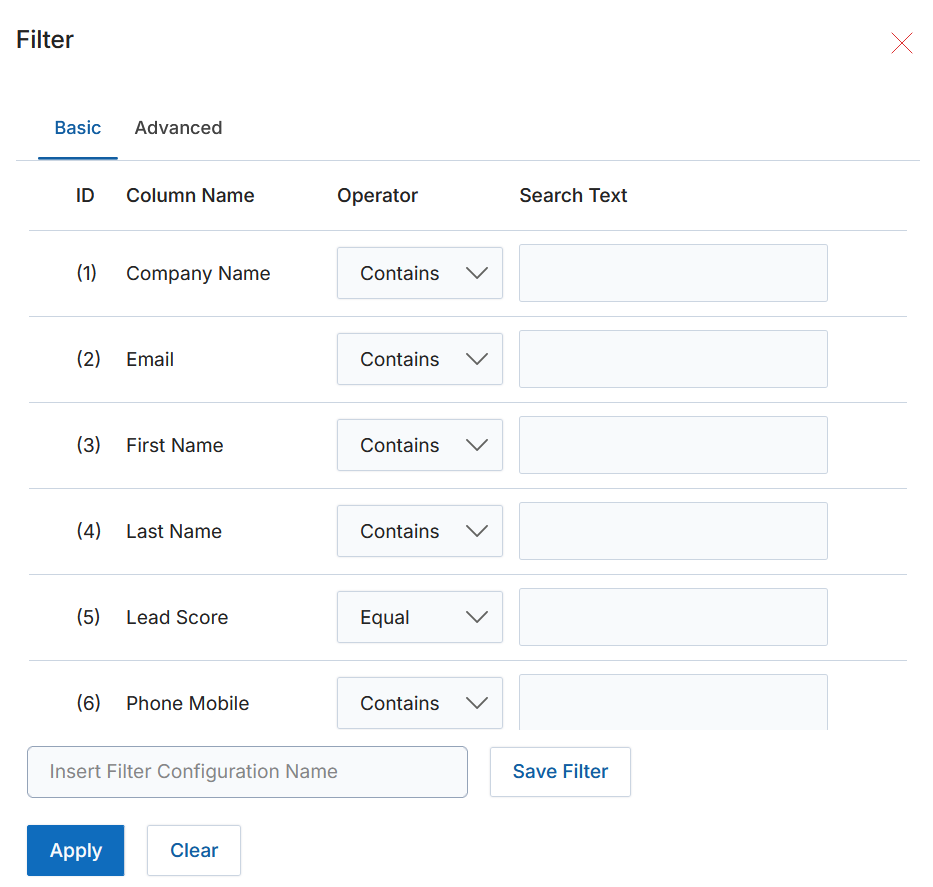
Task: Open the Email operator dropdown
Action: pyautogui.click(x=419, y=359)
